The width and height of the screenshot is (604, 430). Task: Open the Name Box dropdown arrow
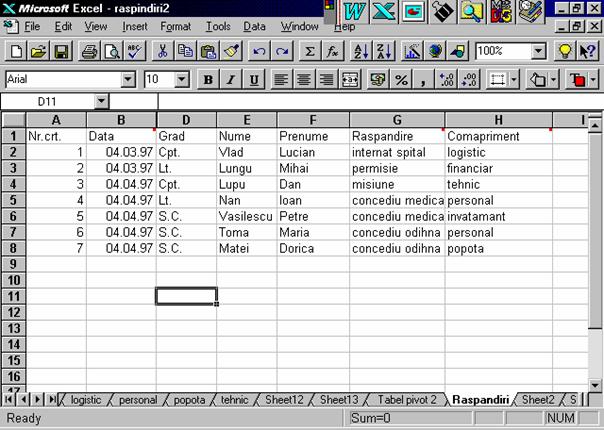click(x=101, y=101)
